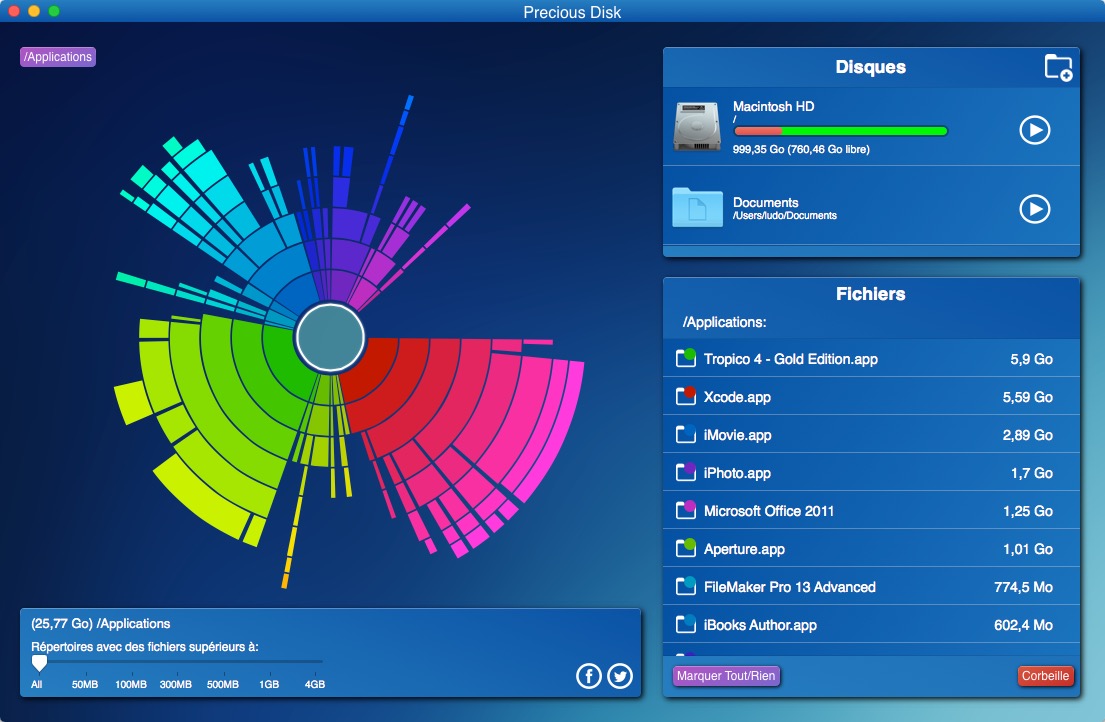Mark the Microsoft Office 2011 checkbox

point(686,510)
